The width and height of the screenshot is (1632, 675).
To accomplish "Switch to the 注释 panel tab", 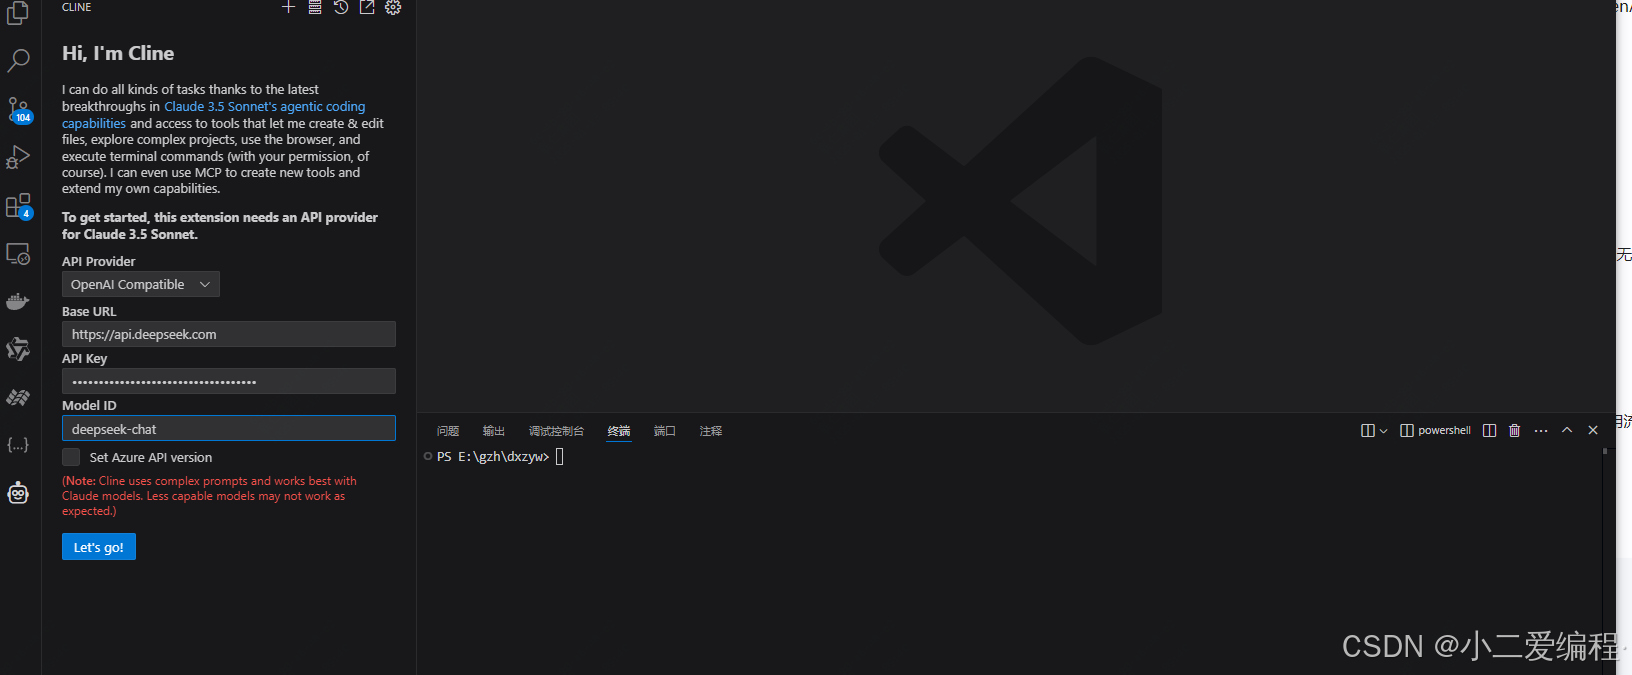I will [x=711, y=431].
